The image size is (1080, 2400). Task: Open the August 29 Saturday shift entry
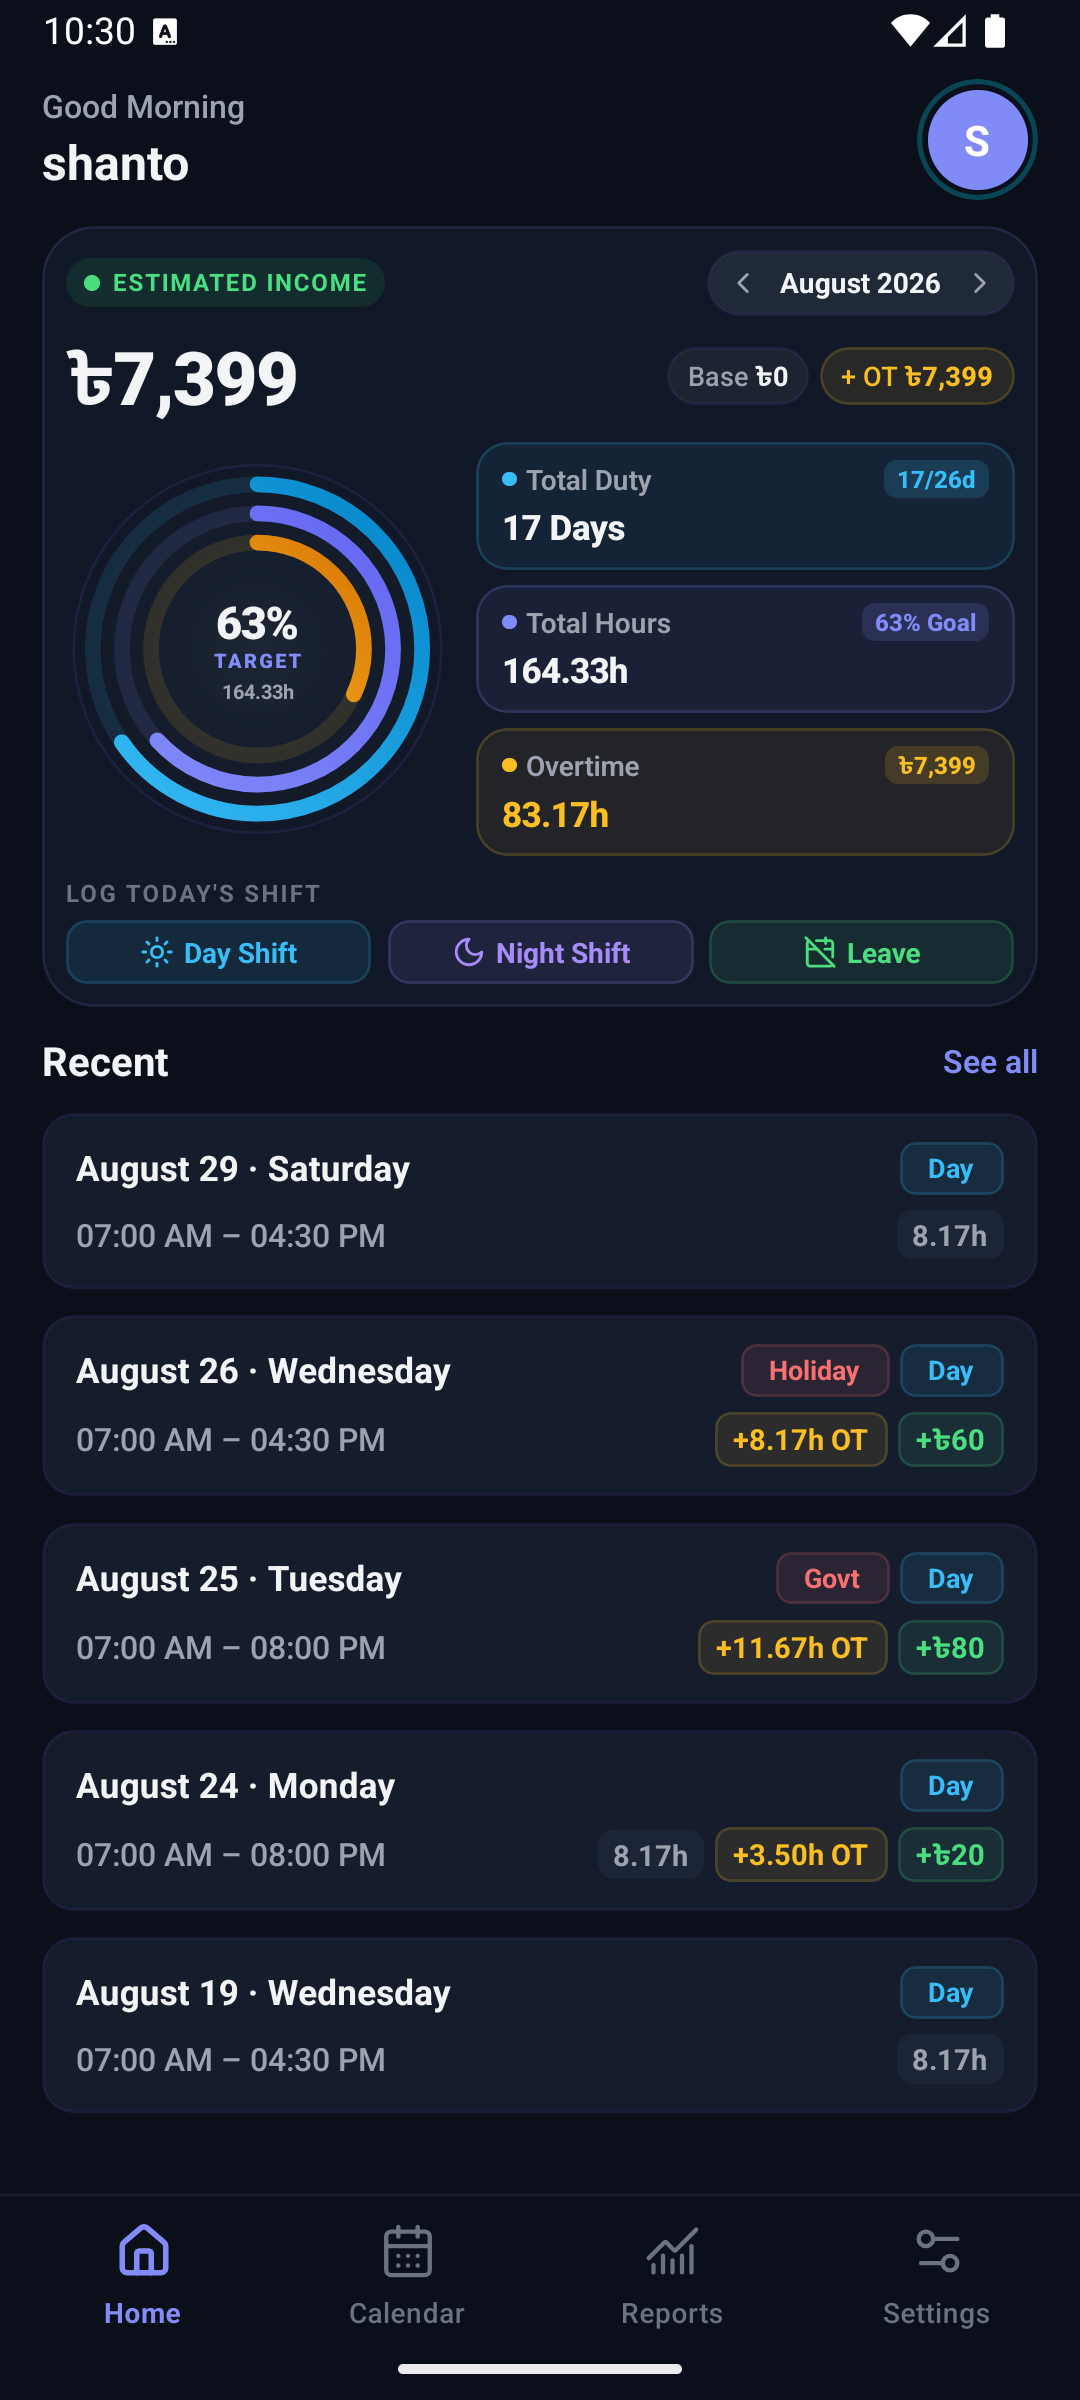(540, 1201)
